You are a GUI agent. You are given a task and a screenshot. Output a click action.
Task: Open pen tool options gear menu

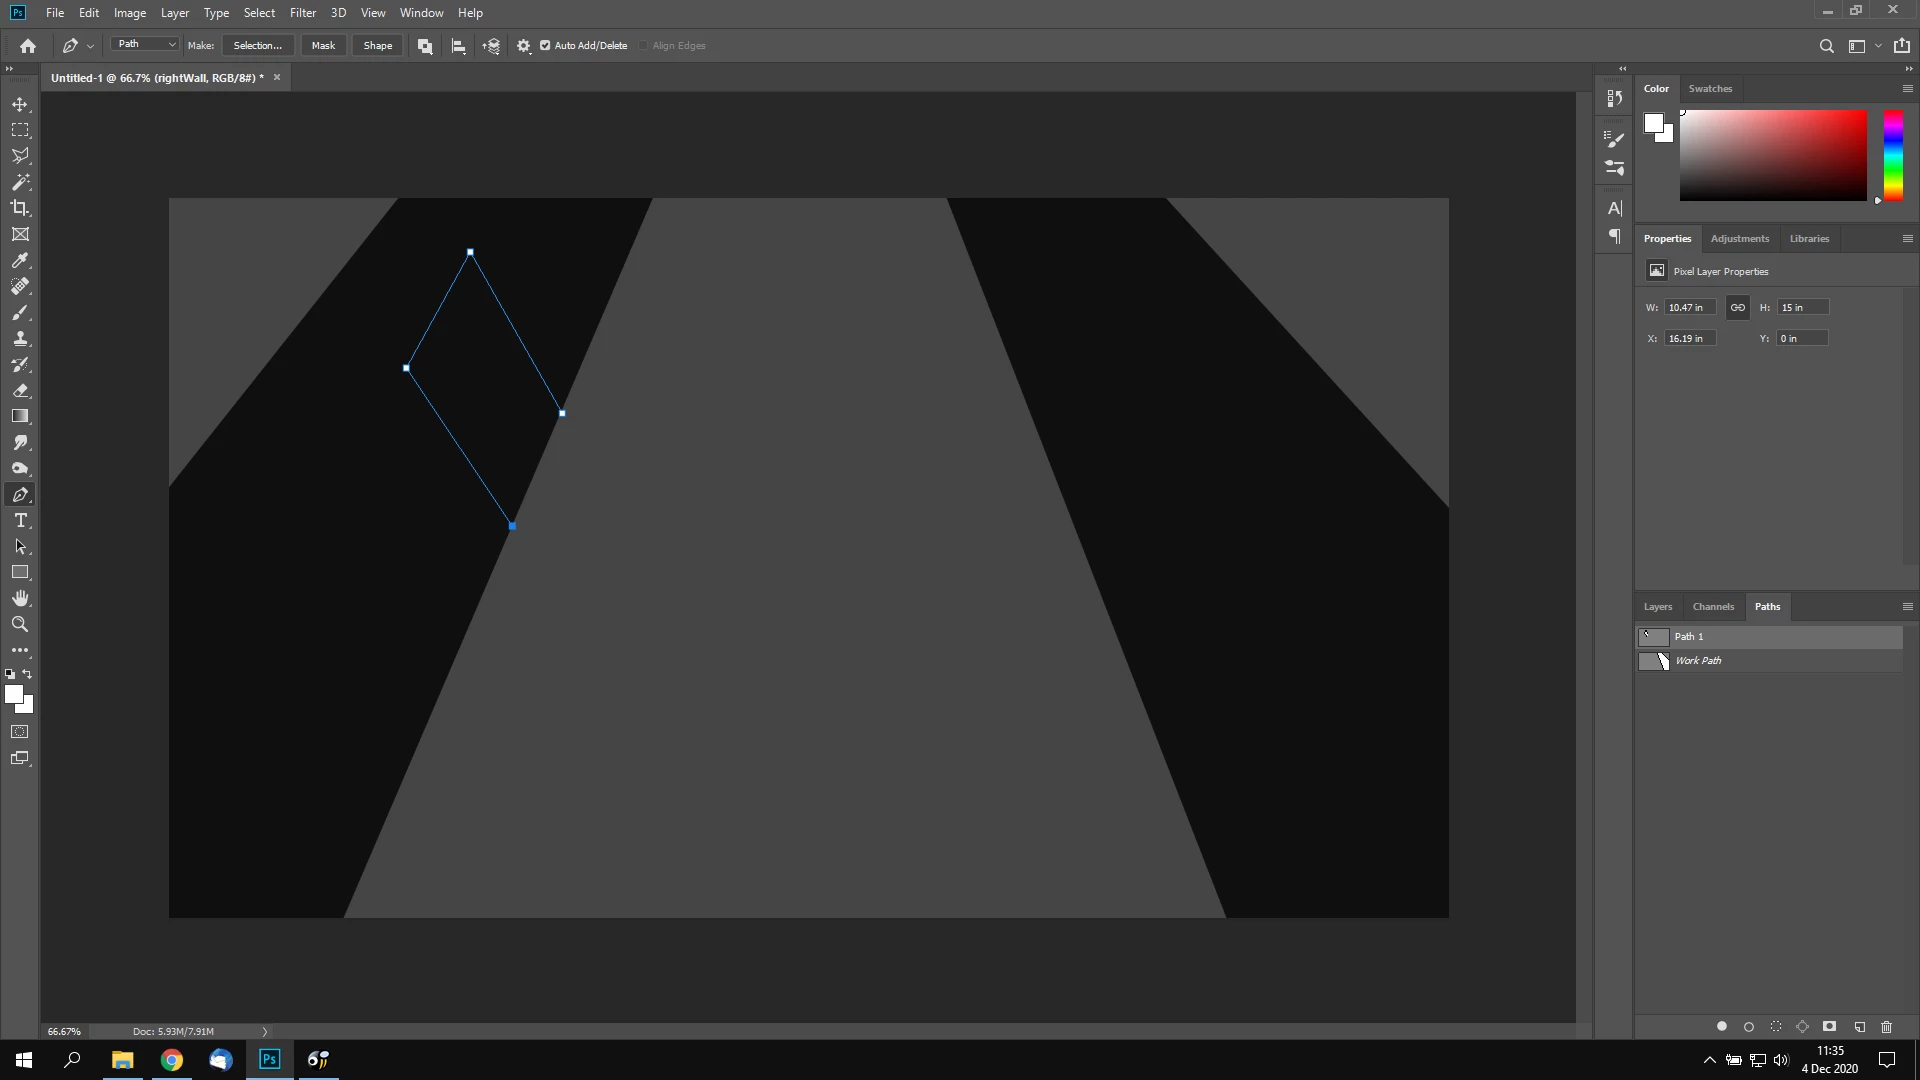coord(523,46)
